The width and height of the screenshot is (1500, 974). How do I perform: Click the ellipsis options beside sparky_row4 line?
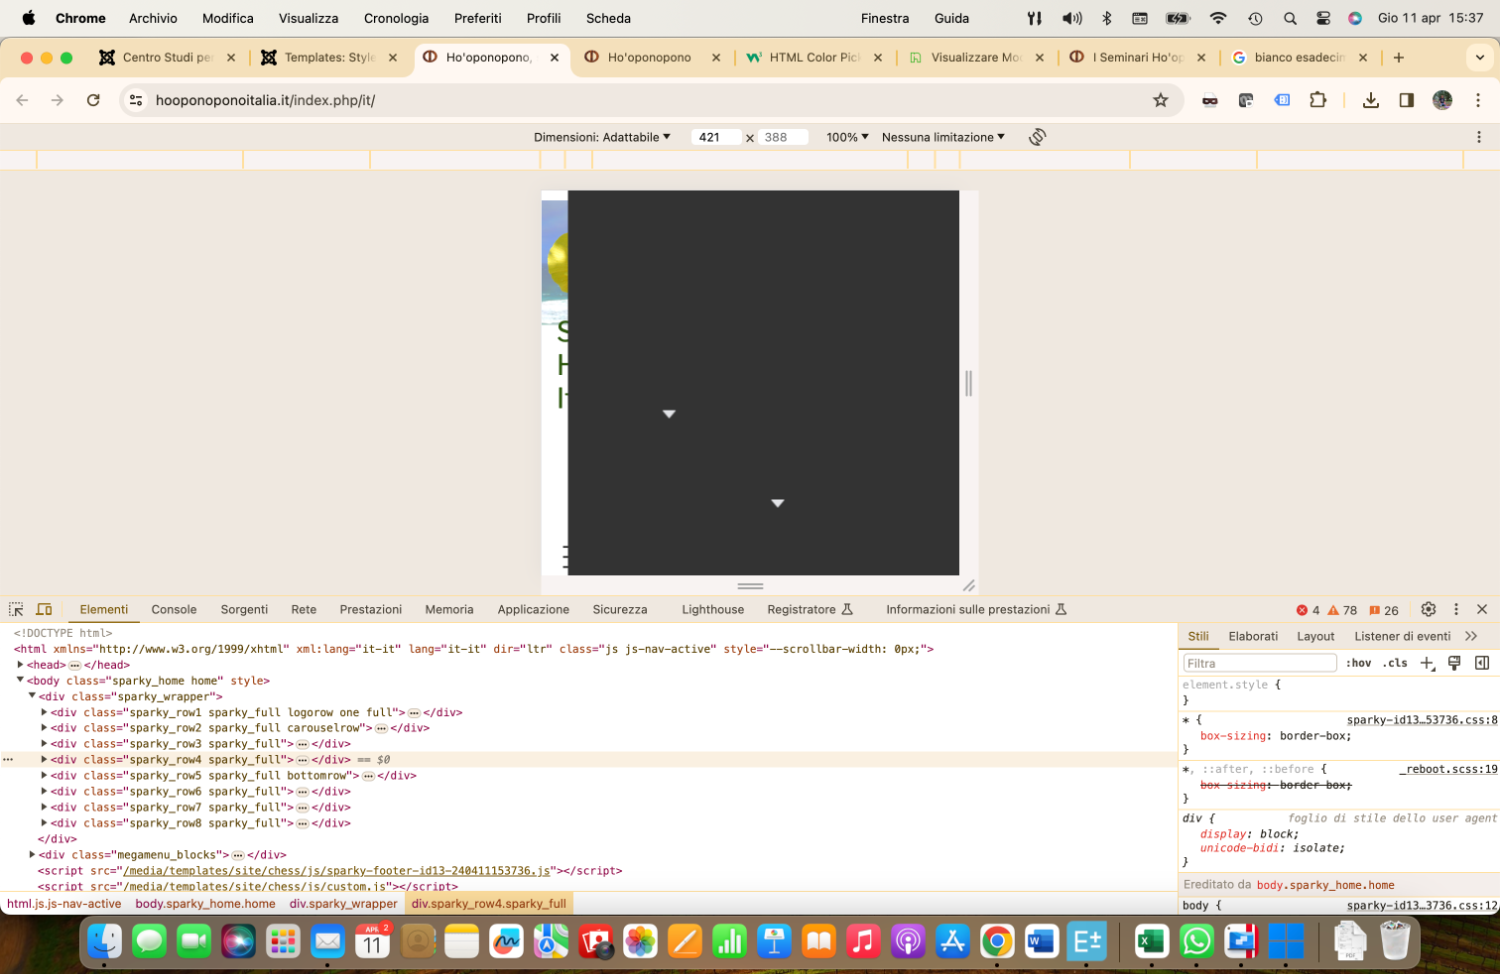coord(8,760)
